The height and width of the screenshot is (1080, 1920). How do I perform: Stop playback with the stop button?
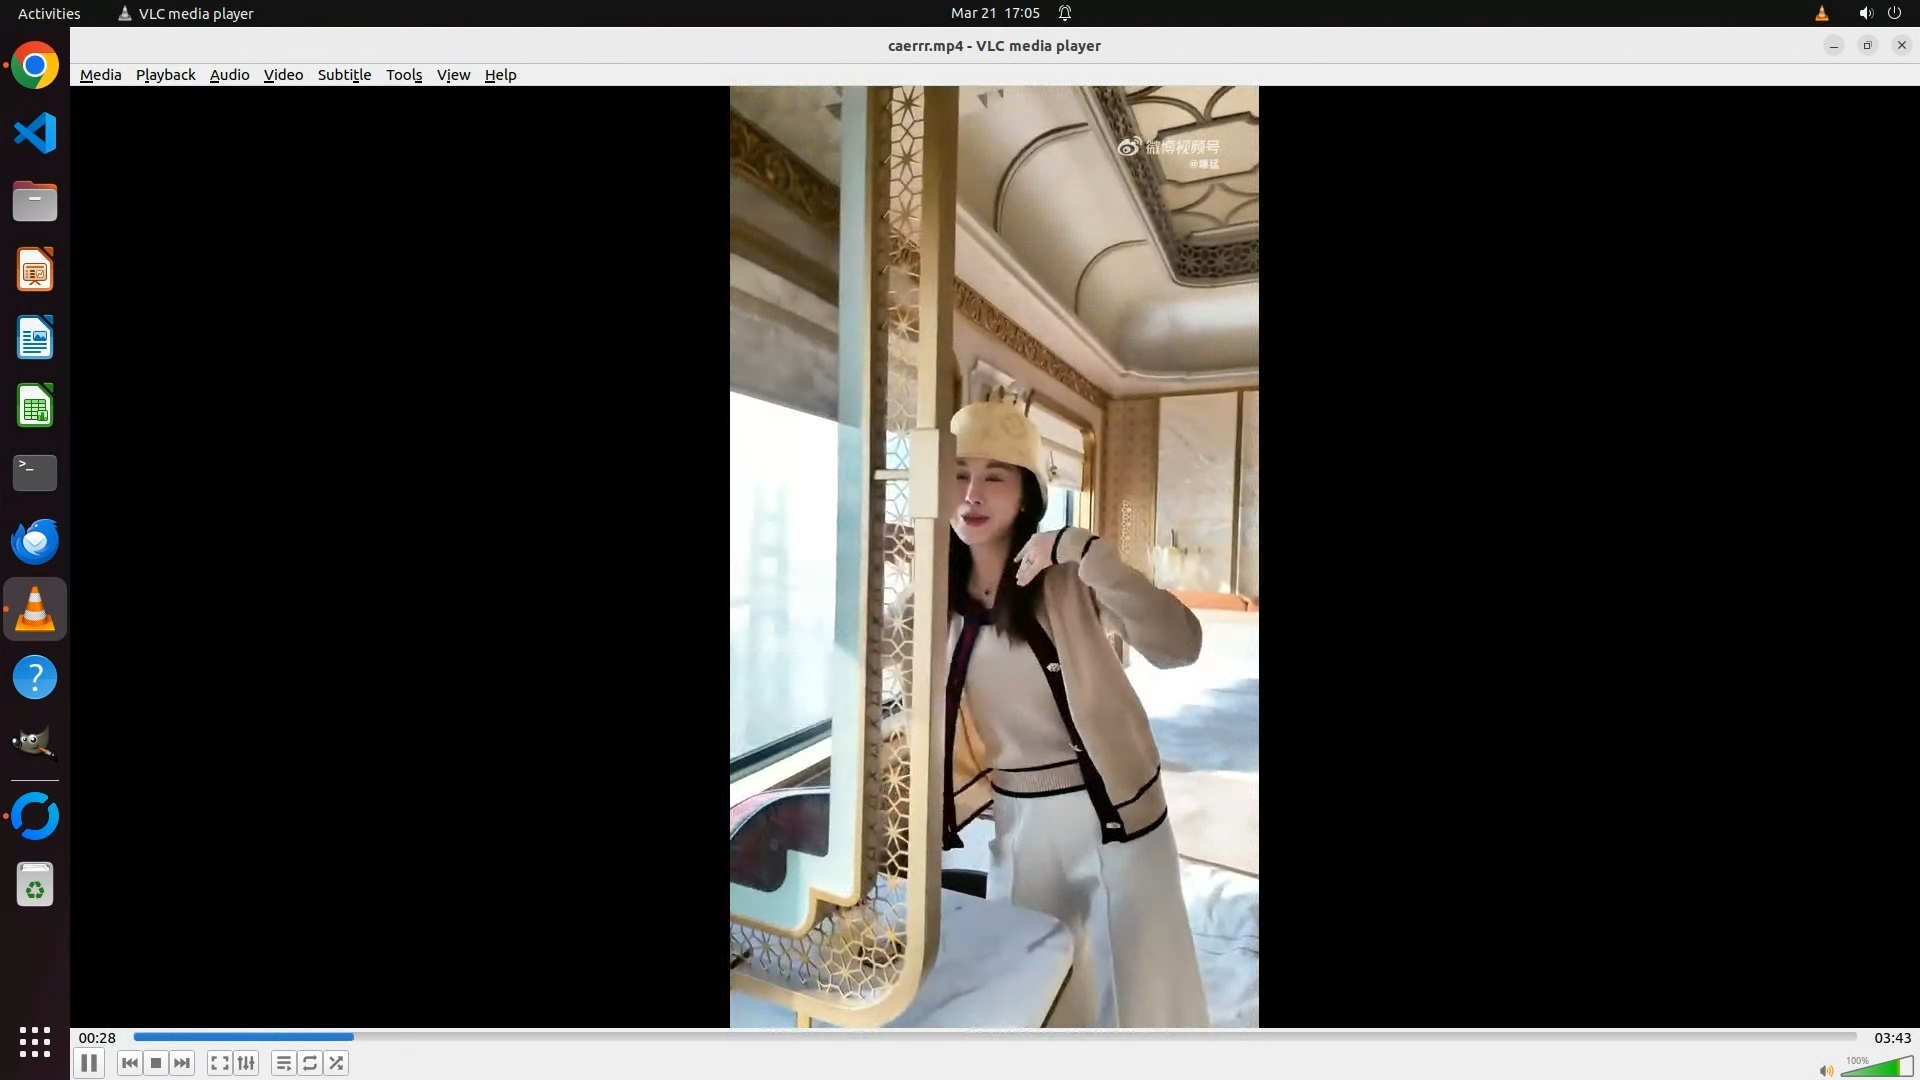tap(156, 1063)
